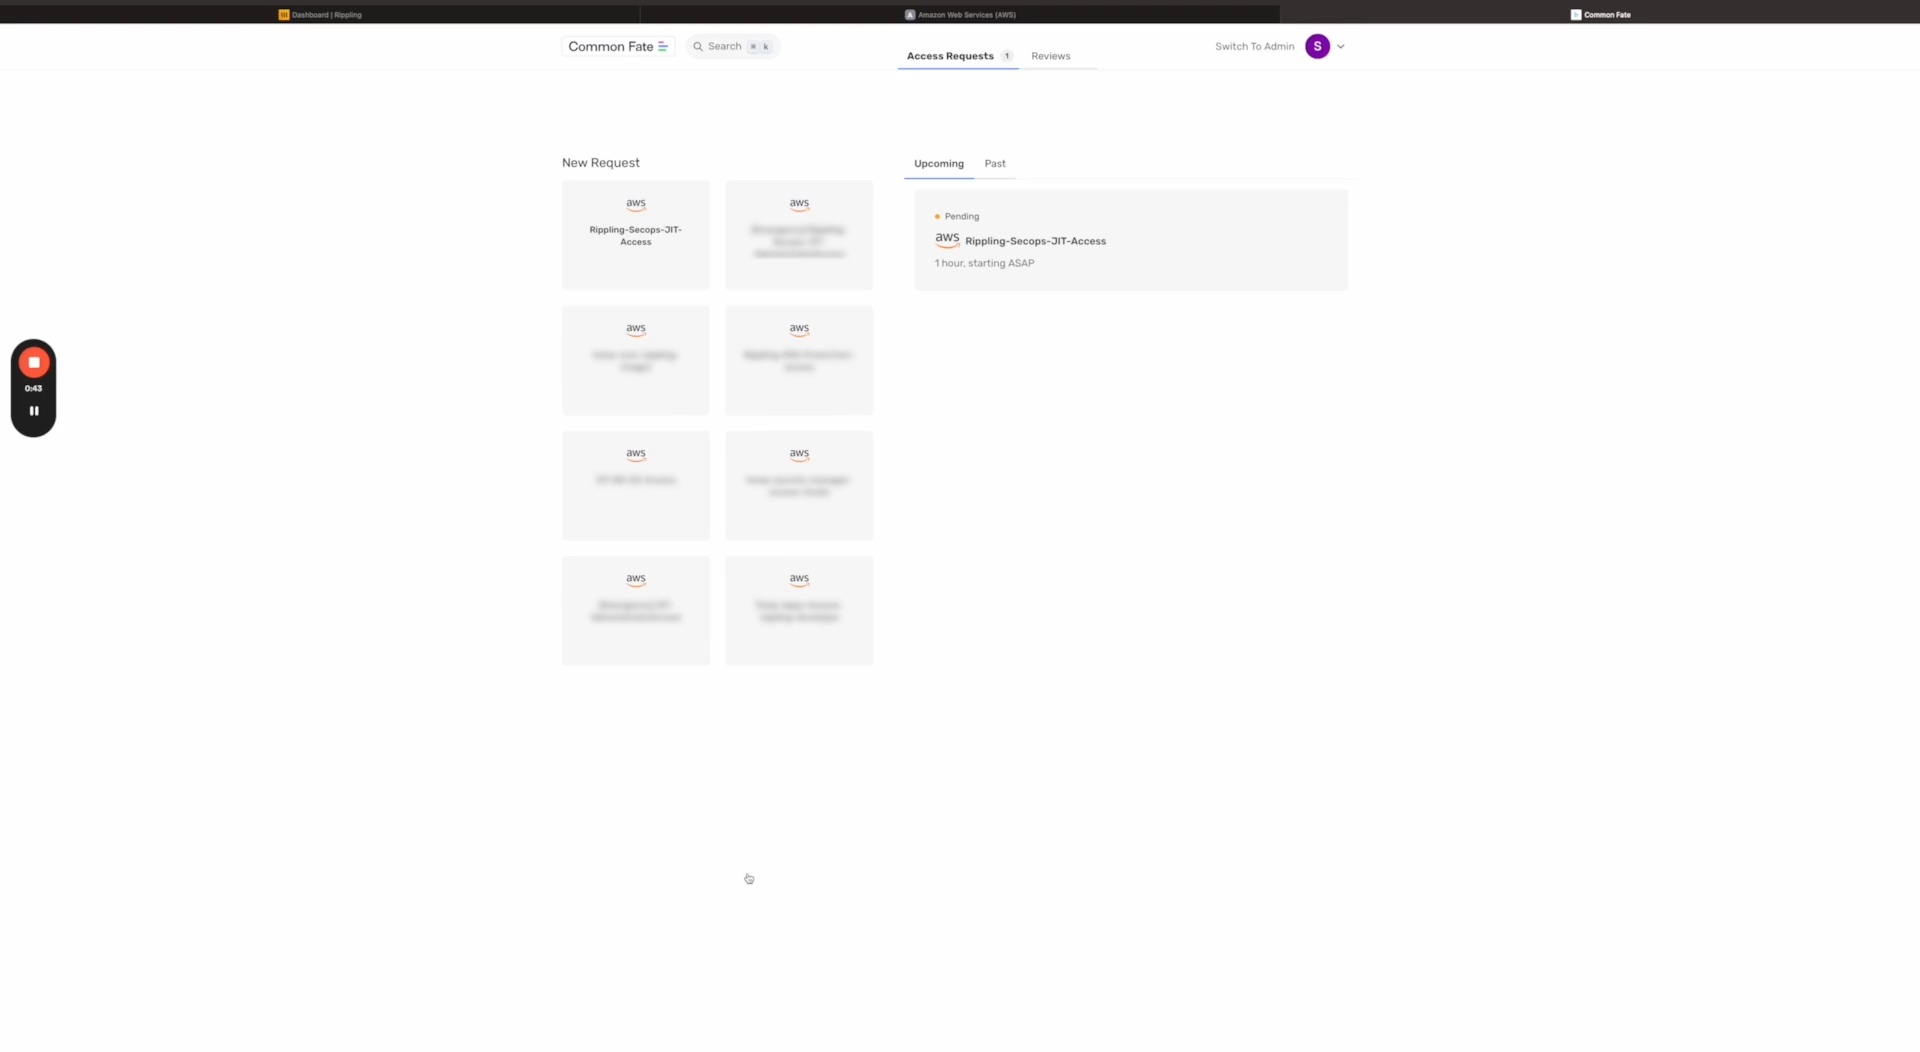Click the recorder's 0:43 timer
Viewport: 1920px width, 1052px height.
pyautogui.click(x=34, y=388)
